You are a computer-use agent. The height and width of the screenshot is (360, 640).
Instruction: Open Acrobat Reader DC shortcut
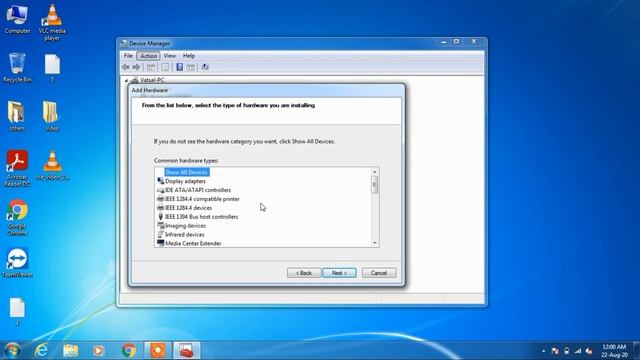click(x=17, y=168)
